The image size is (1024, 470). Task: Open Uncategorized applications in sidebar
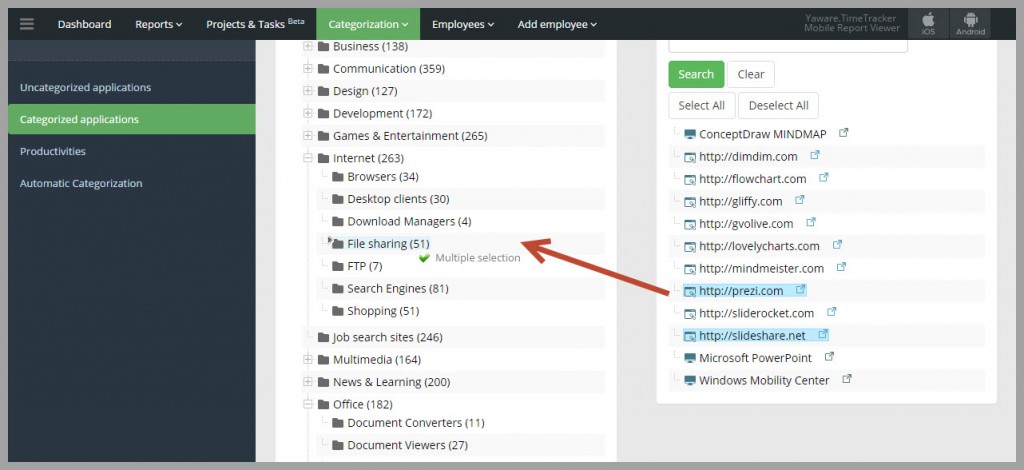click(x=86, y=87)
